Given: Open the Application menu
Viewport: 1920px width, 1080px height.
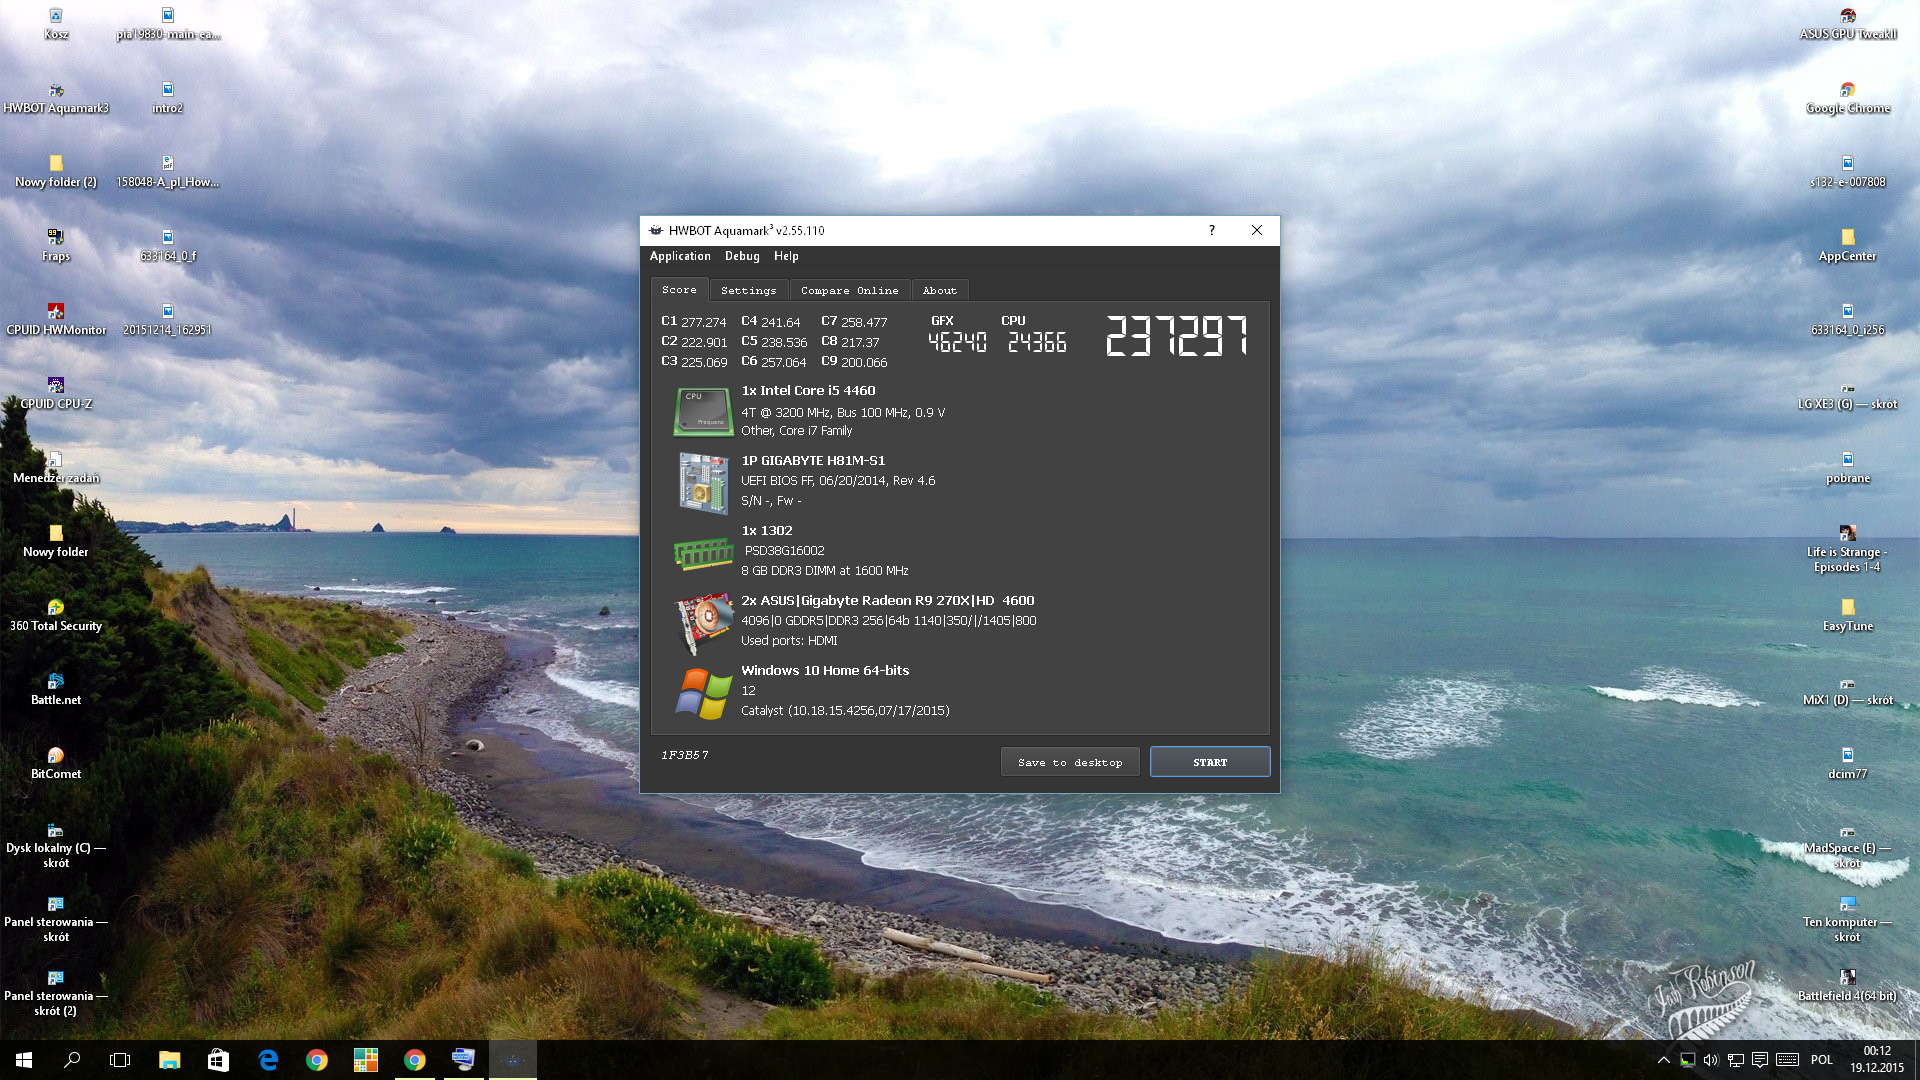Looking at the screenshot, I should pos(680,256).
